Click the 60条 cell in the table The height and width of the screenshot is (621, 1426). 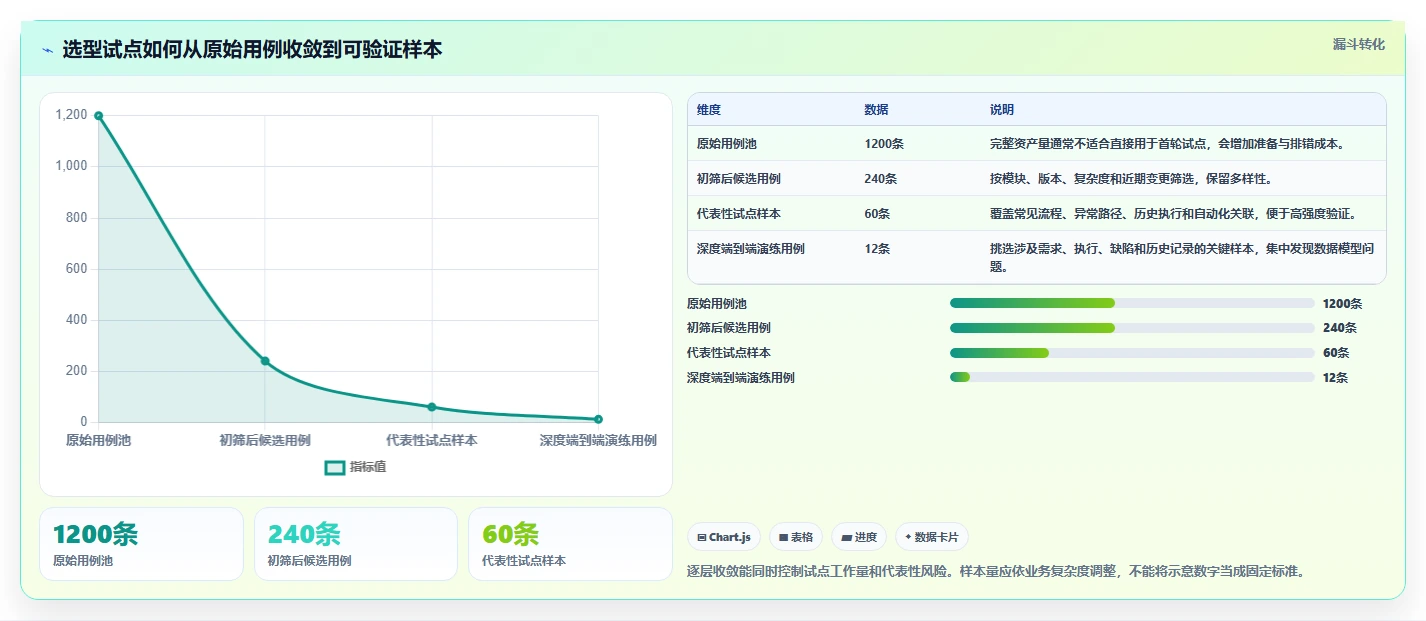click(878, 214)
